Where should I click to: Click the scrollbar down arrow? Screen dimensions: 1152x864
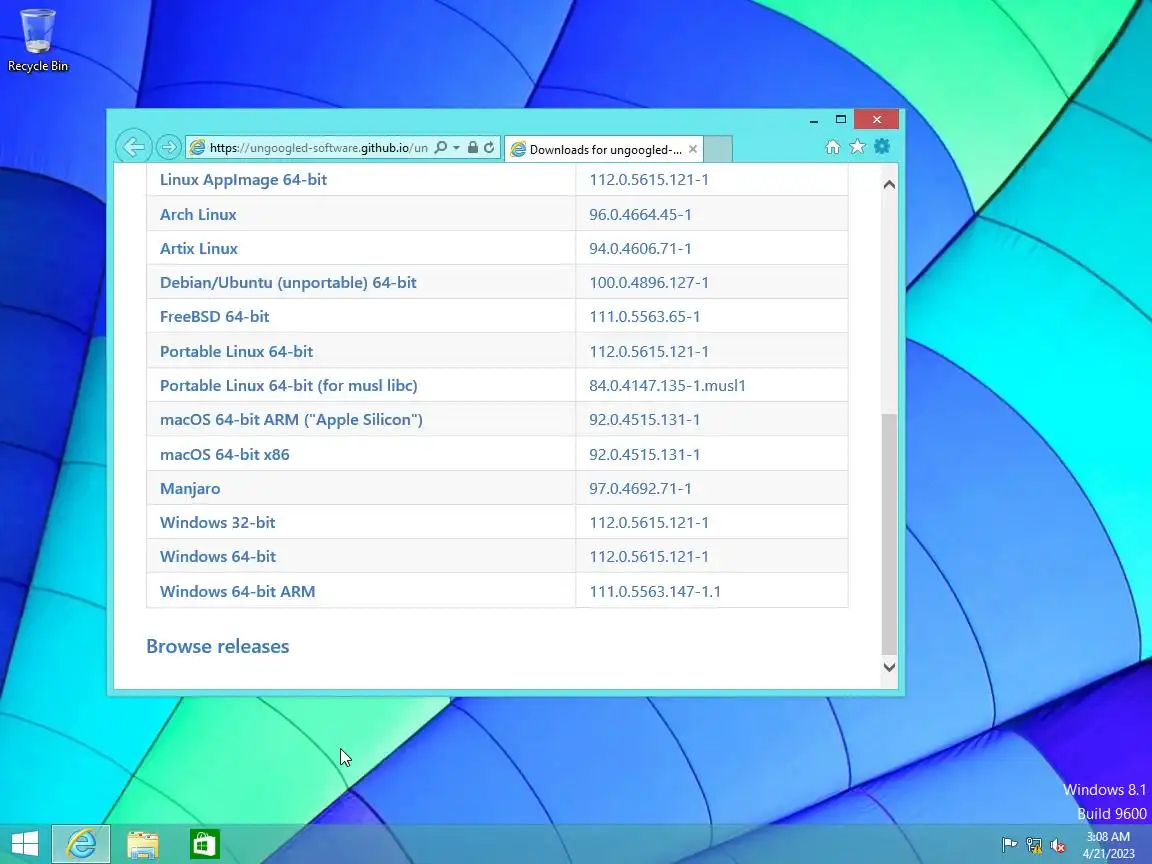point(889,667)
